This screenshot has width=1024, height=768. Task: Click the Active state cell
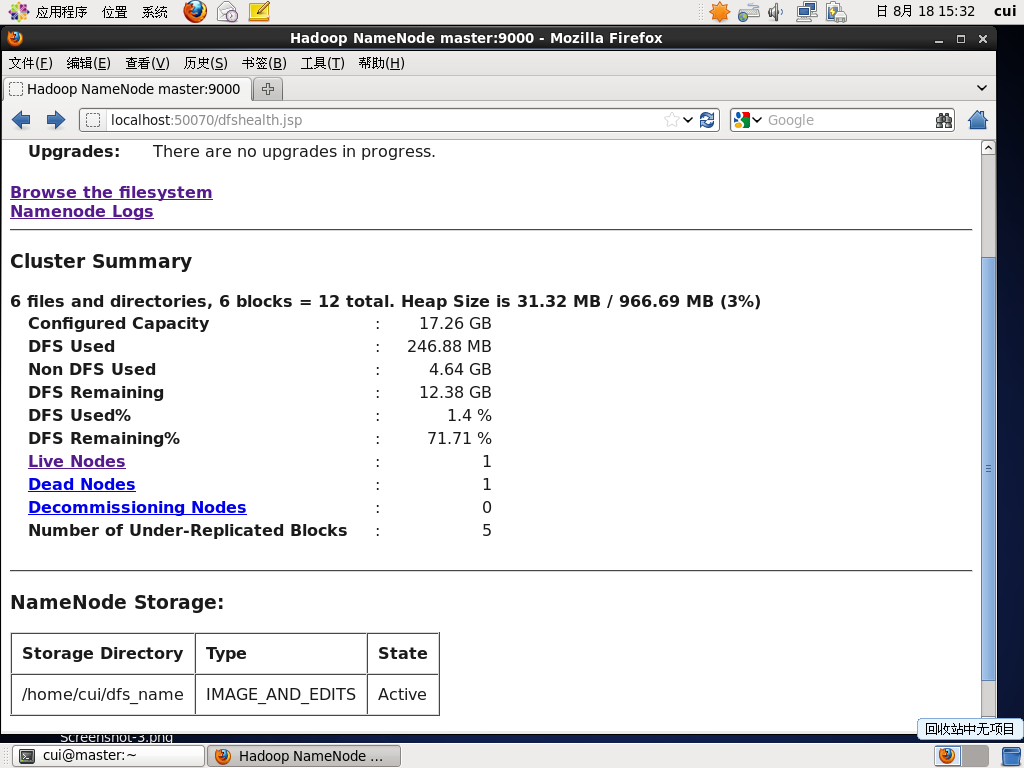tap(403, 694)
